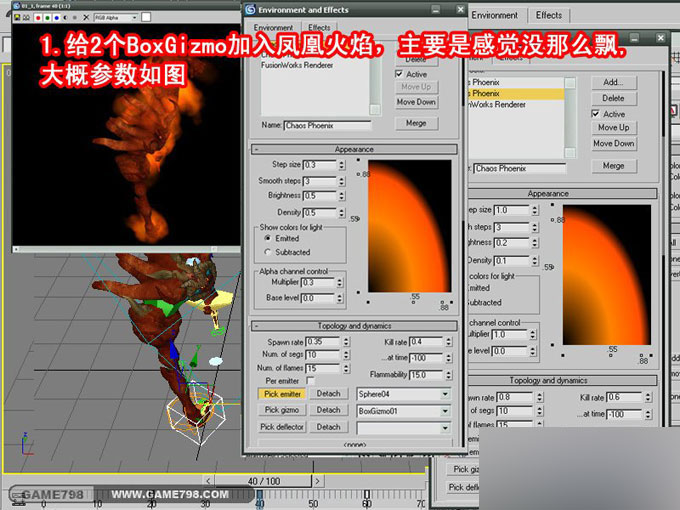The height and width of the screenshot is (510, 680).
Task: Toggle the blue channel button
Action: [56, 17]
